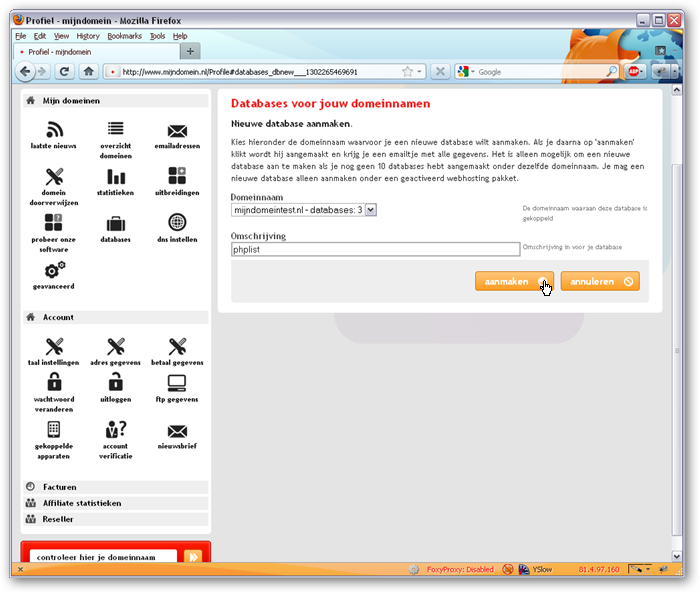Click domain check arrow button
Viewport: 700px width, 593px height.
193,557
